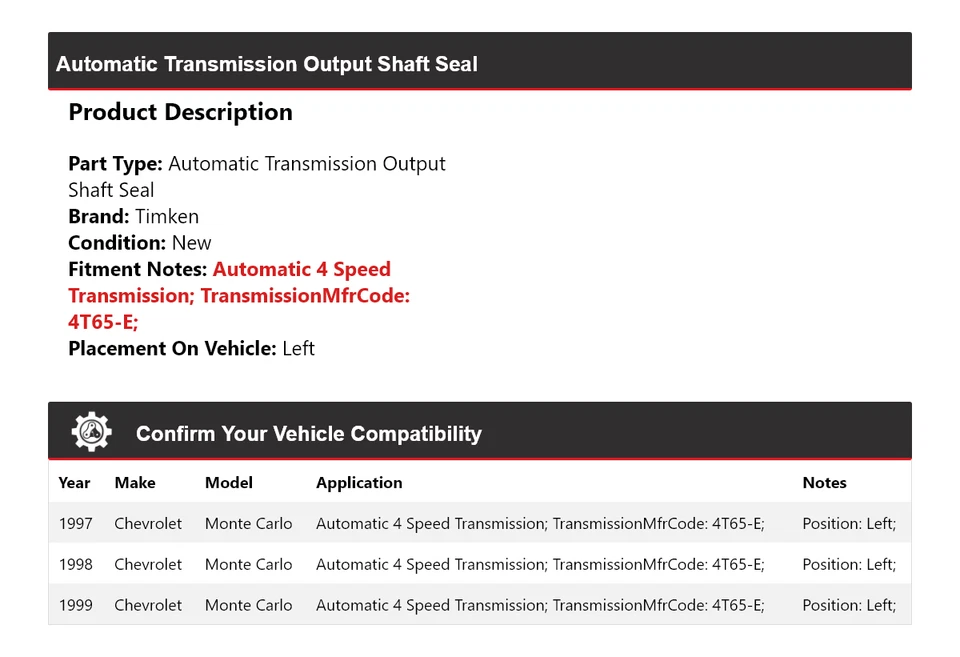Click the Make column header
Viewport: 960px width, 657px height.
click(135, 482)
